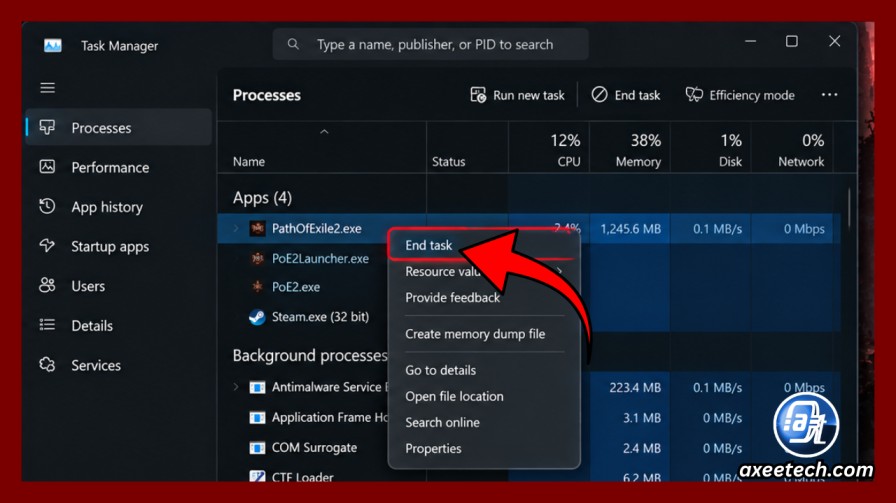Click the 1,245.6 MB memory cell
Viewport: 896px width, 503px height.
tap(630, 229)
